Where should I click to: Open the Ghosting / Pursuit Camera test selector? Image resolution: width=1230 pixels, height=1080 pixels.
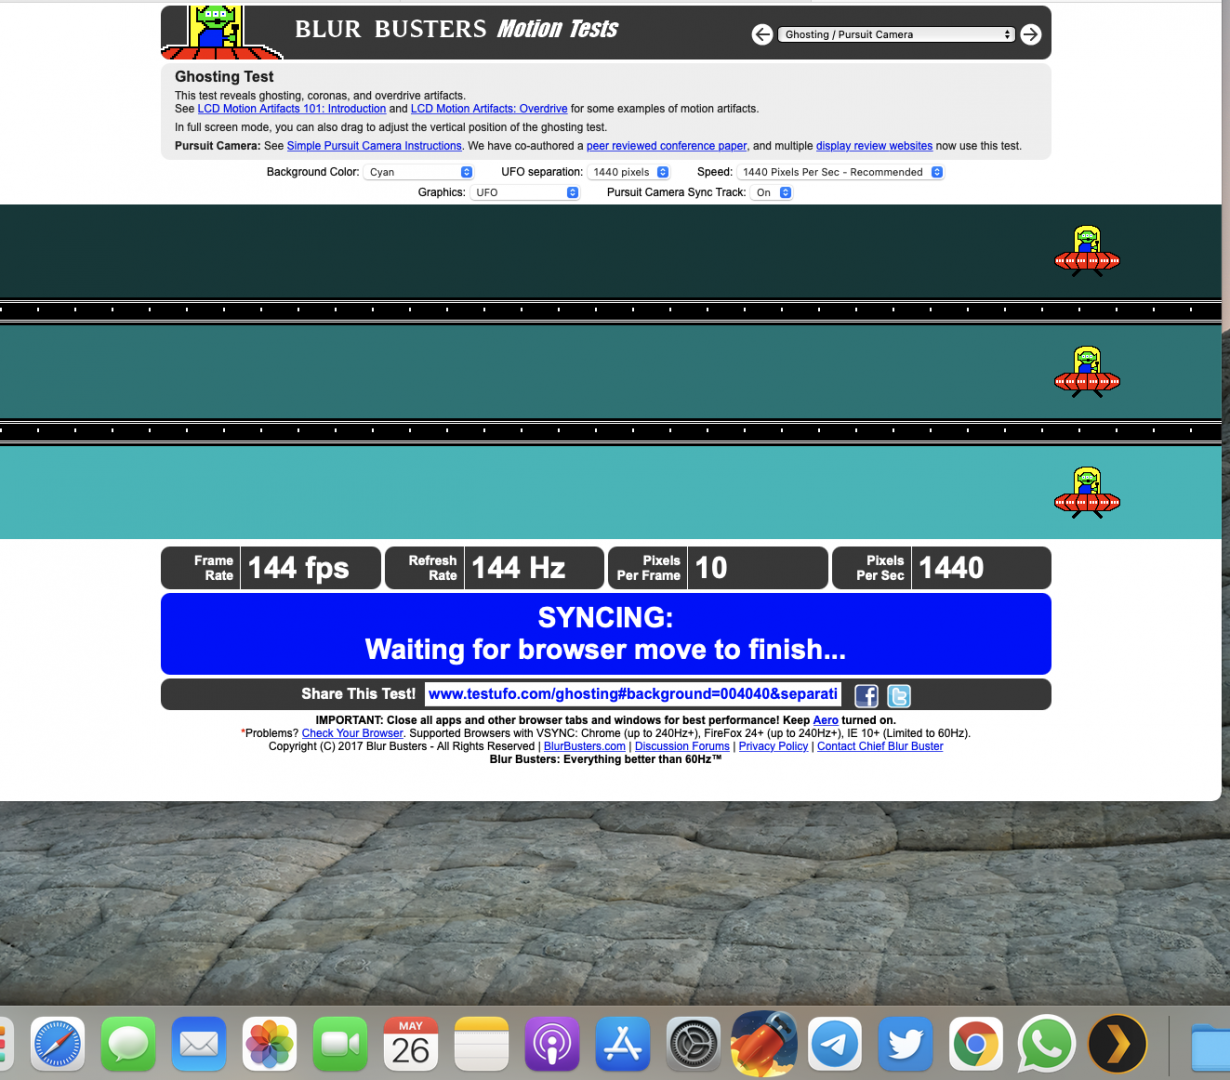[896, 34]
